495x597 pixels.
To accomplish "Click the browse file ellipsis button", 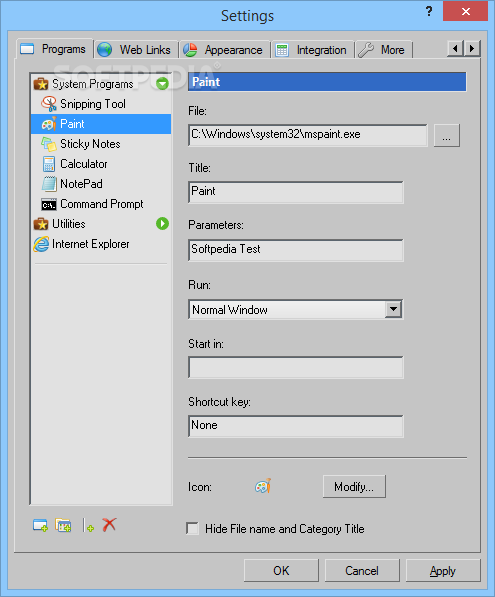I will [x=447, y=135].
